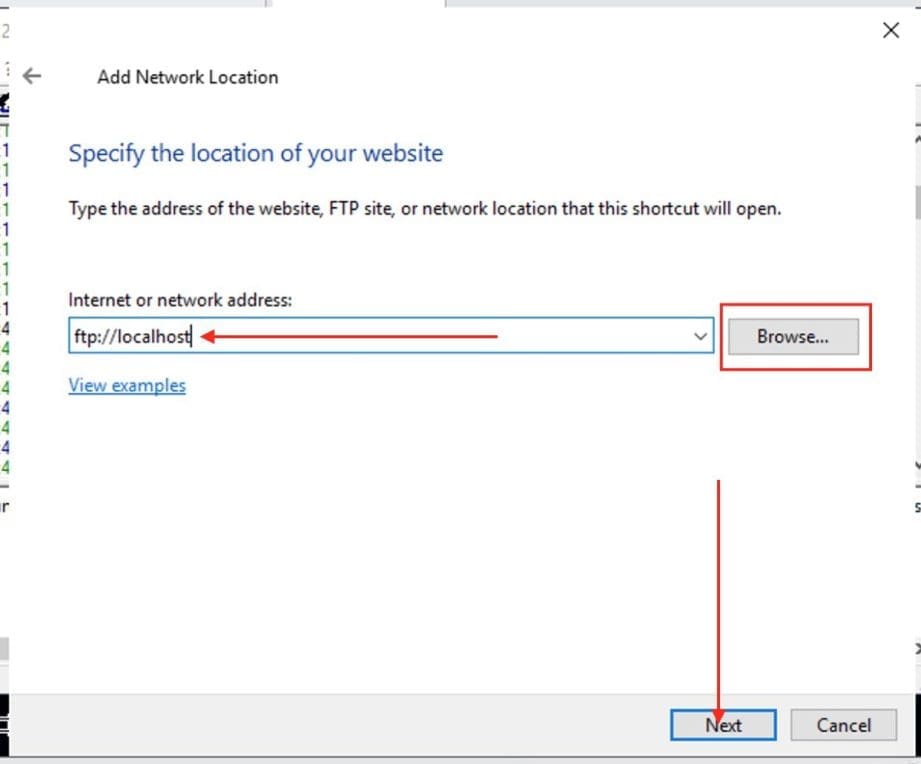Click the back arrow in the wizard header
Screen dimensions: 921x764
pyautogui.click(x=33, y=76)
